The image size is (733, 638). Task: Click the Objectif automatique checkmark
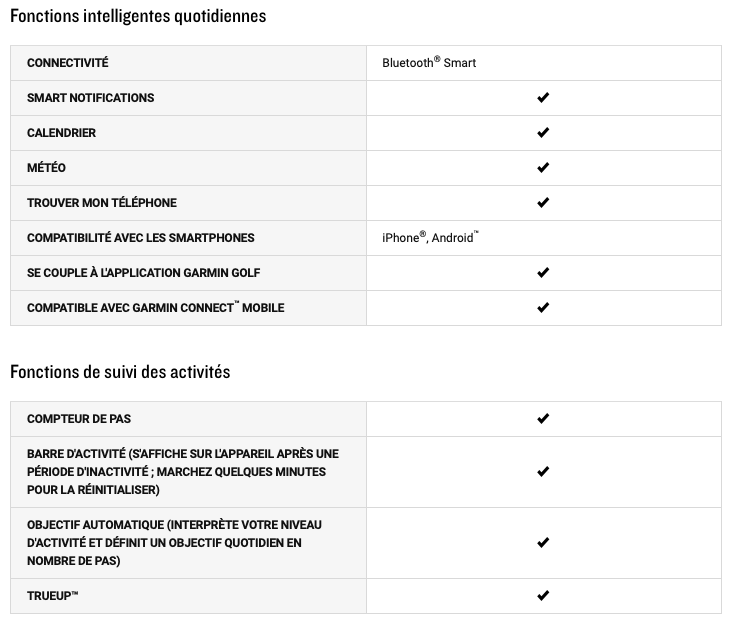[543, 543]
